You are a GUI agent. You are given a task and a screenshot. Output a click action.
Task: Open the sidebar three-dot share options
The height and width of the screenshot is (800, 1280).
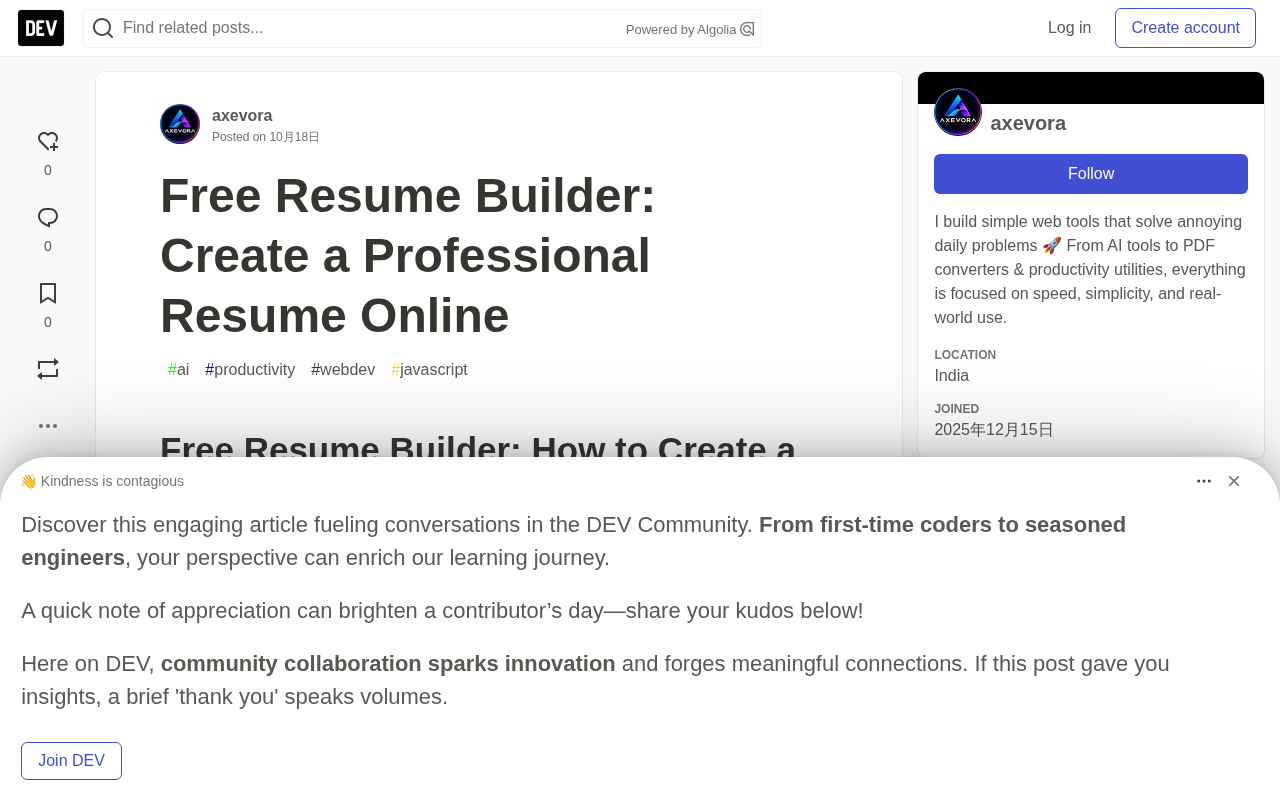(48, 426)
